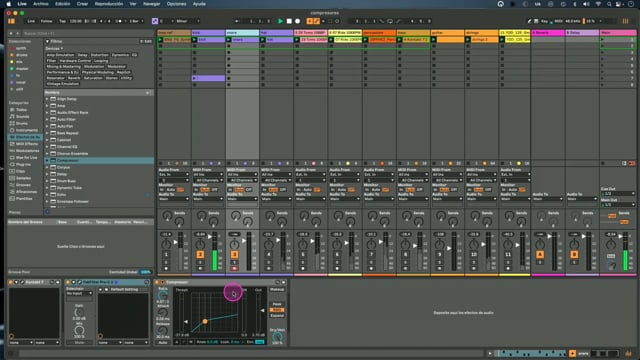
Task: Start playback with the green Play button
Action: (280, 21)
